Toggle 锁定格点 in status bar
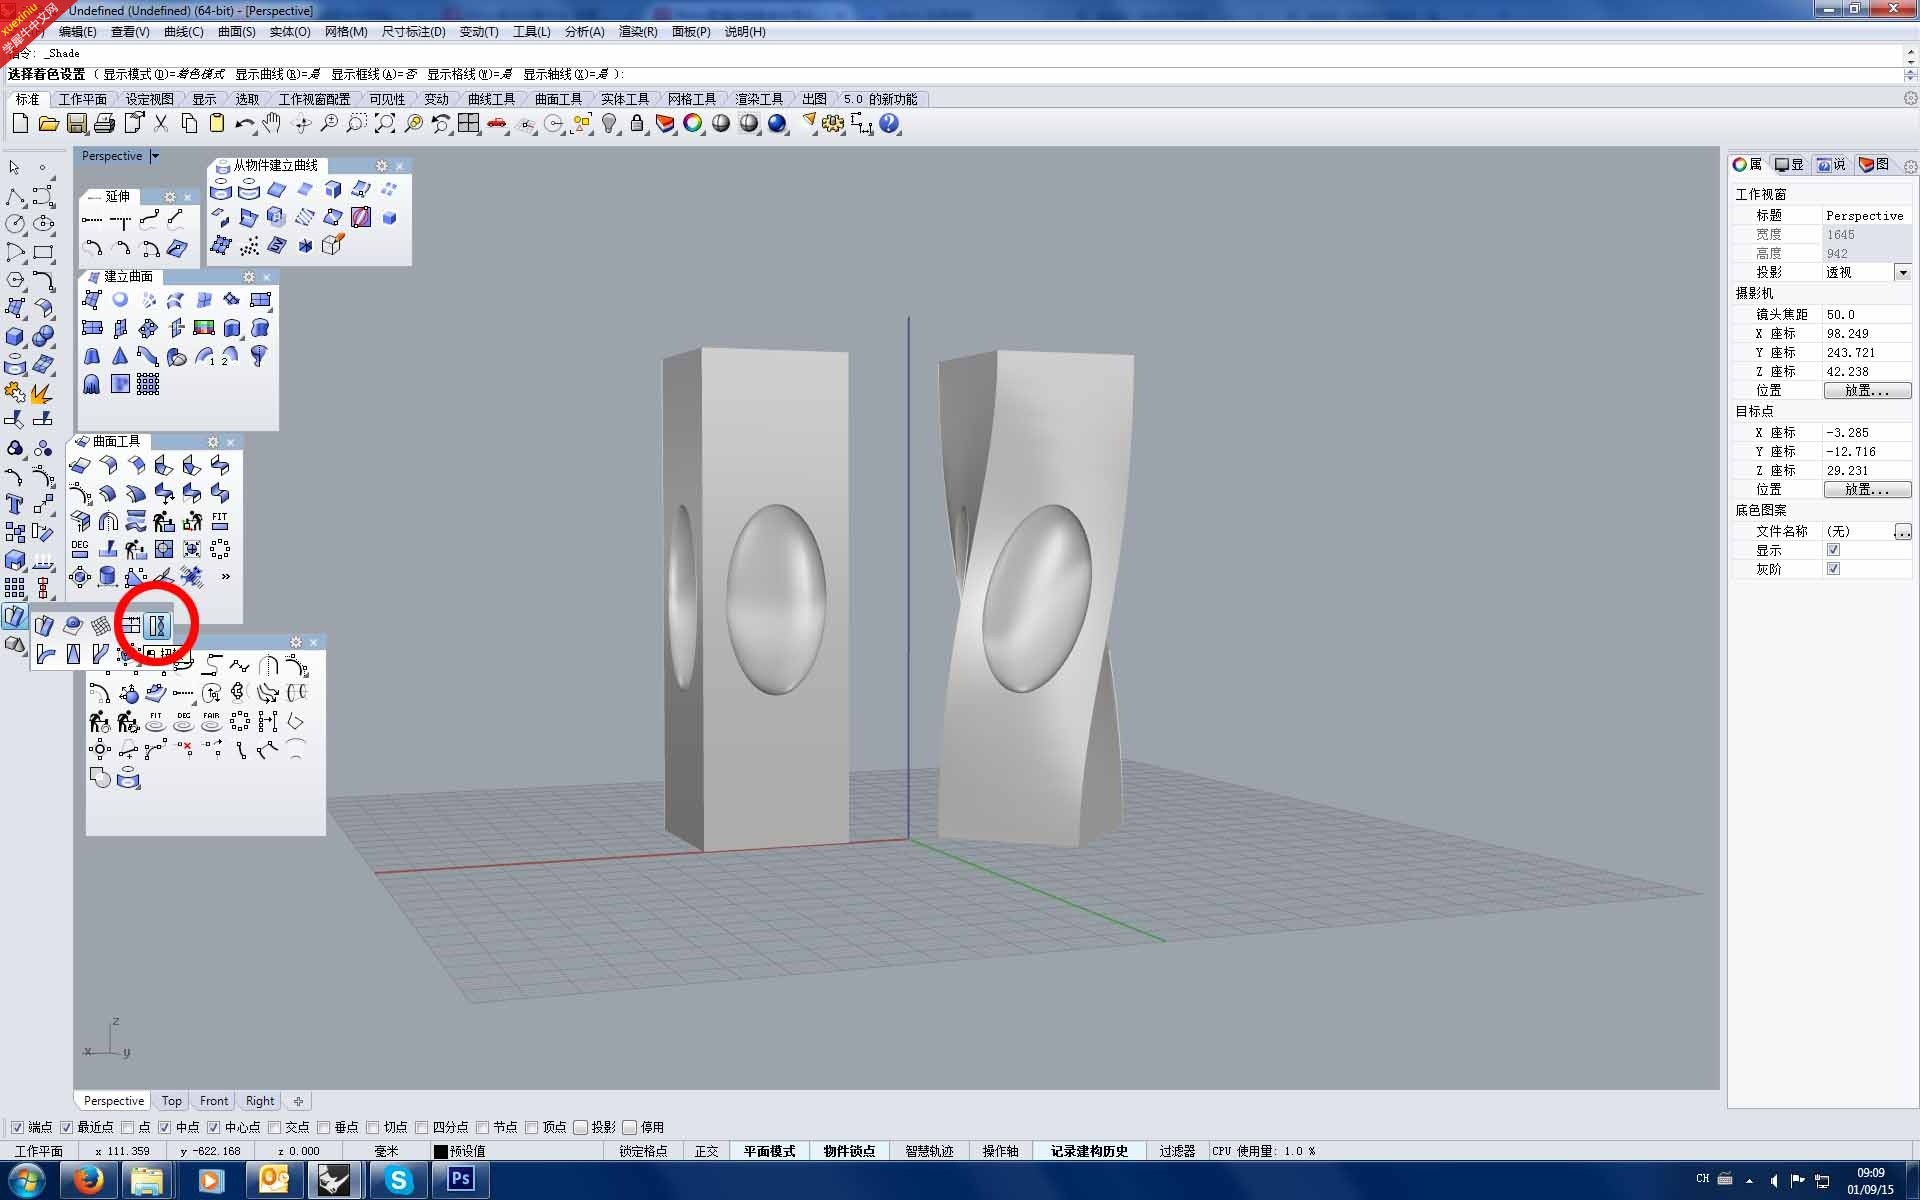Viewport: 1920px width, 1200px height. (643, 1151)
